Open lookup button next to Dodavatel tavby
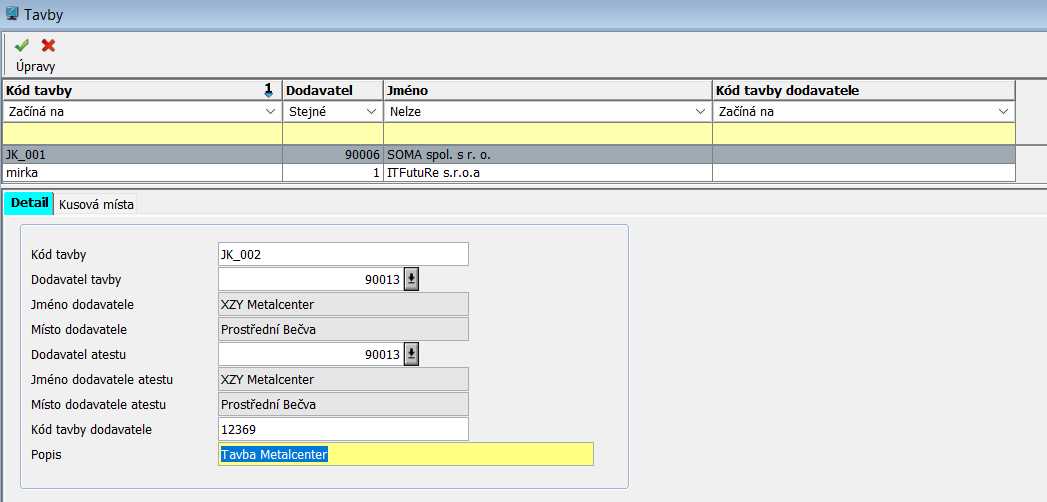The width and height of the screenshot is (1047, 502). click(x=411, y=279)
